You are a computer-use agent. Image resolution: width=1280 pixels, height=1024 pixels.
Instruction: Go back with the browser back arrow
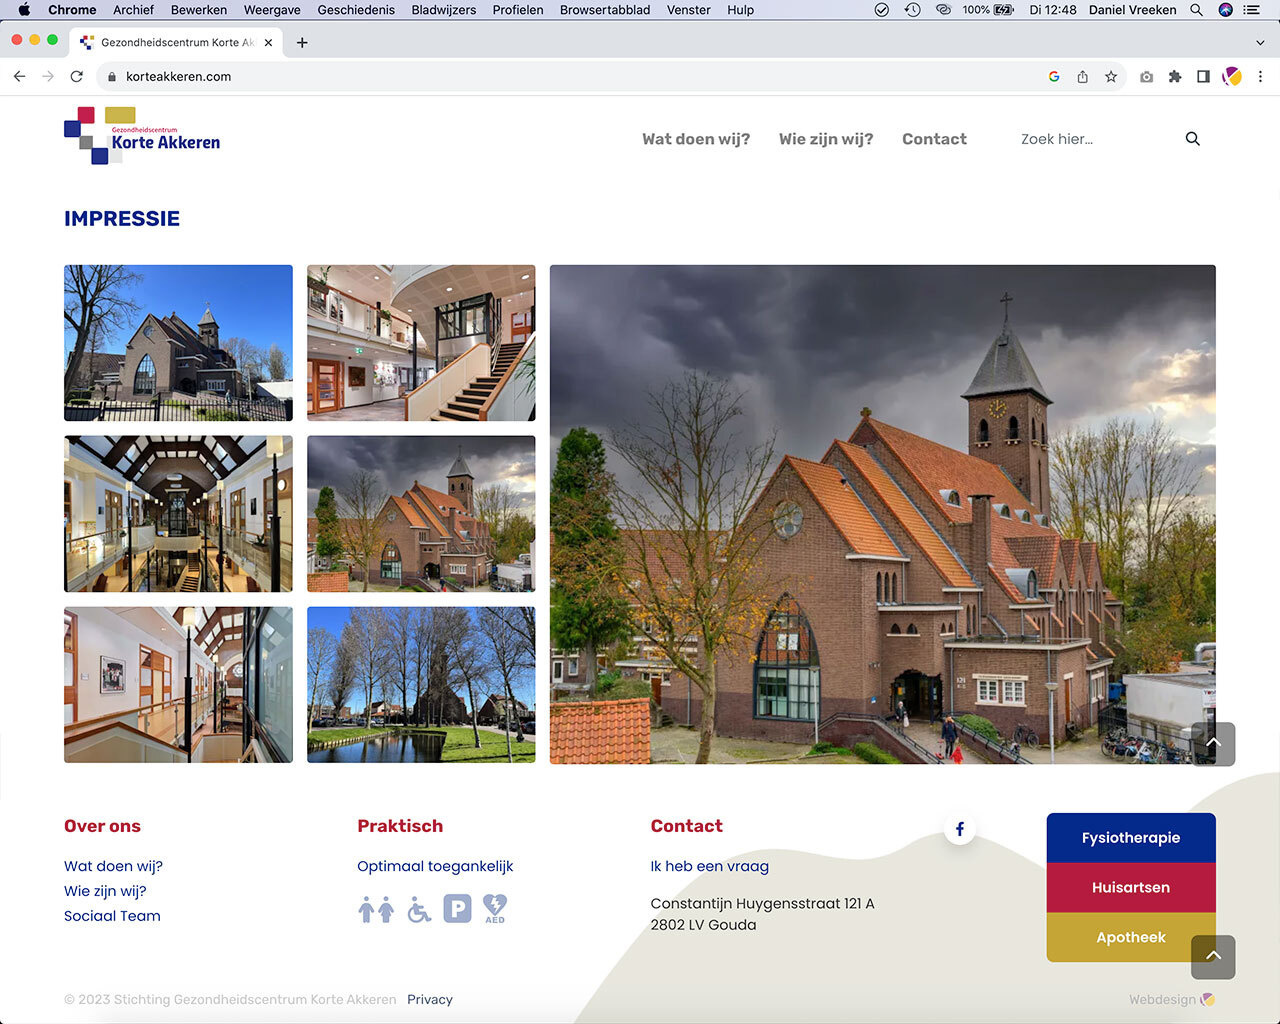(x=19, y=76)
